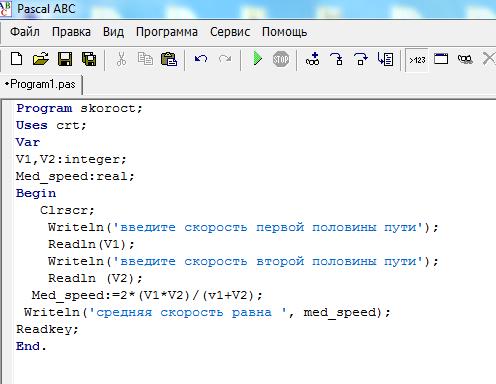
Task: Click the Pascal ABC title bar icon
Action: click(x=5, y=8)
